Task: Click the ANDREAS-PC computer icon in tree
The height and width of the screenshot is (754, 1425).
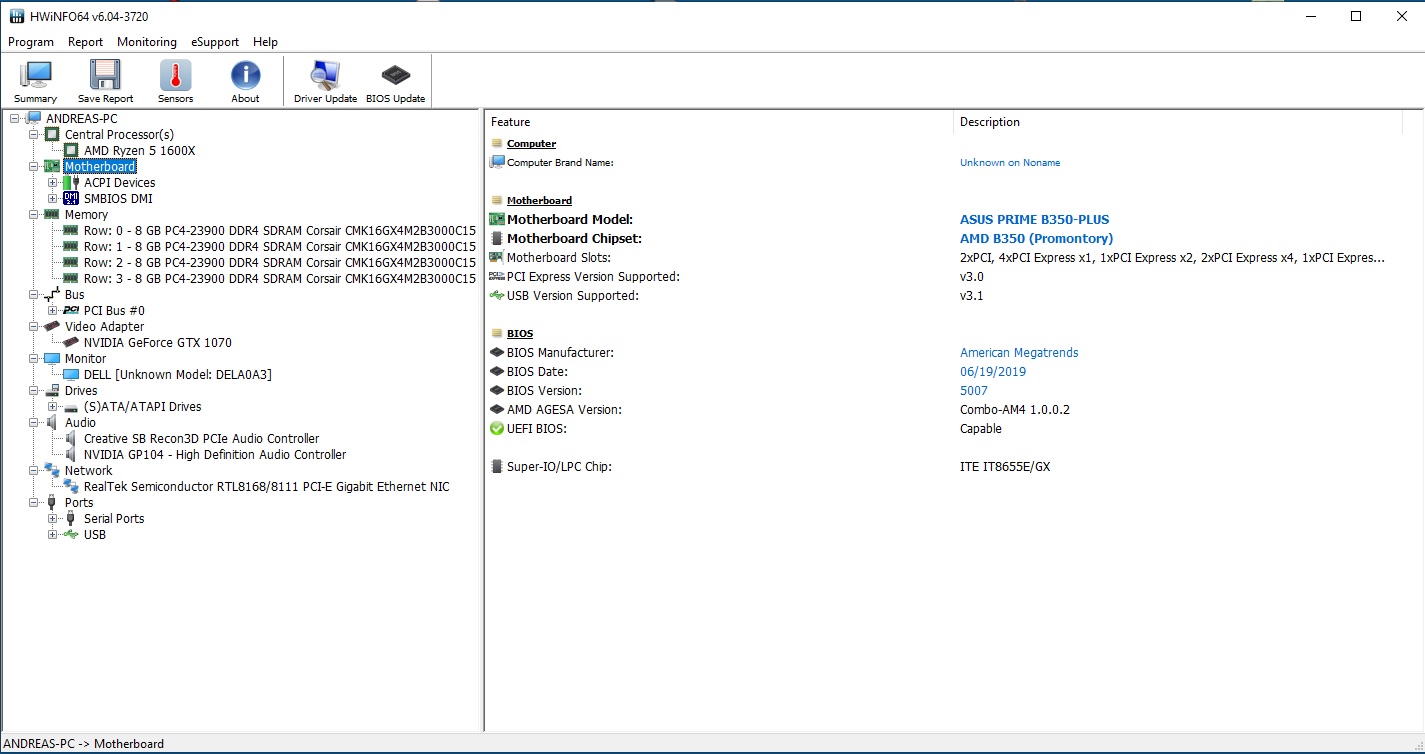Action: pyautogui.click(x=34, y=118)
